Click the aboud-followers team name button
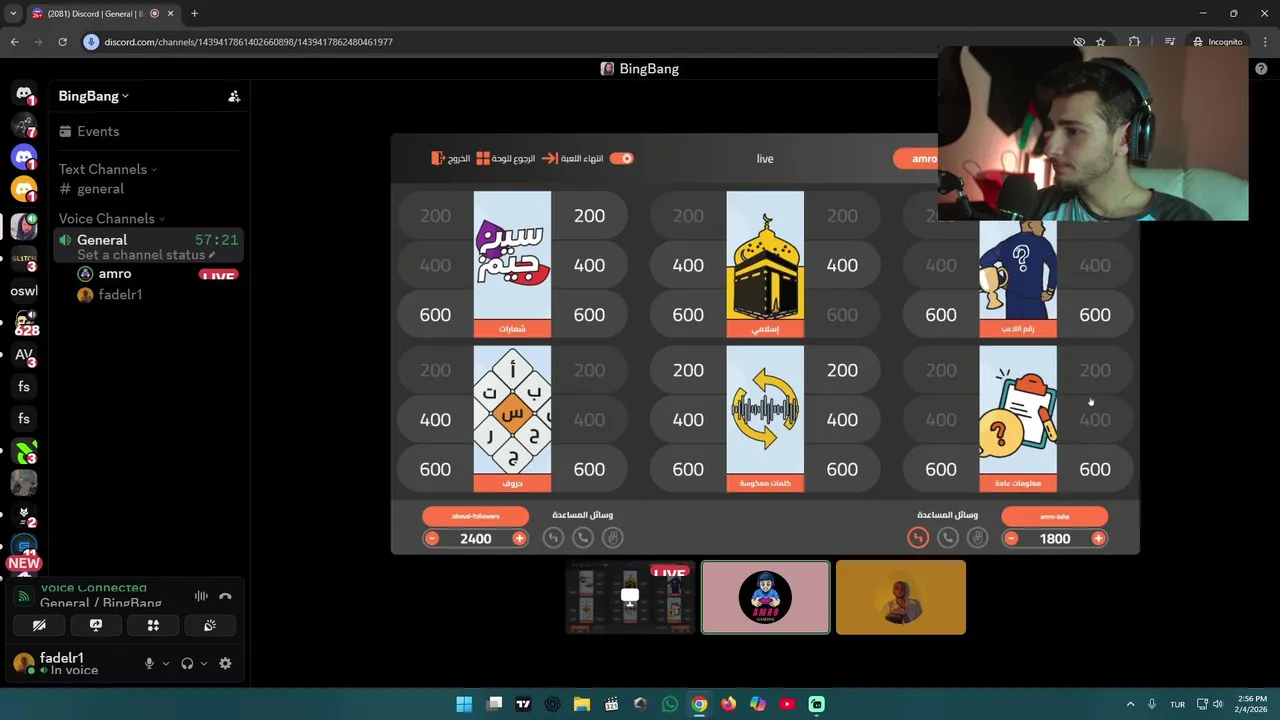 point(475,516)
